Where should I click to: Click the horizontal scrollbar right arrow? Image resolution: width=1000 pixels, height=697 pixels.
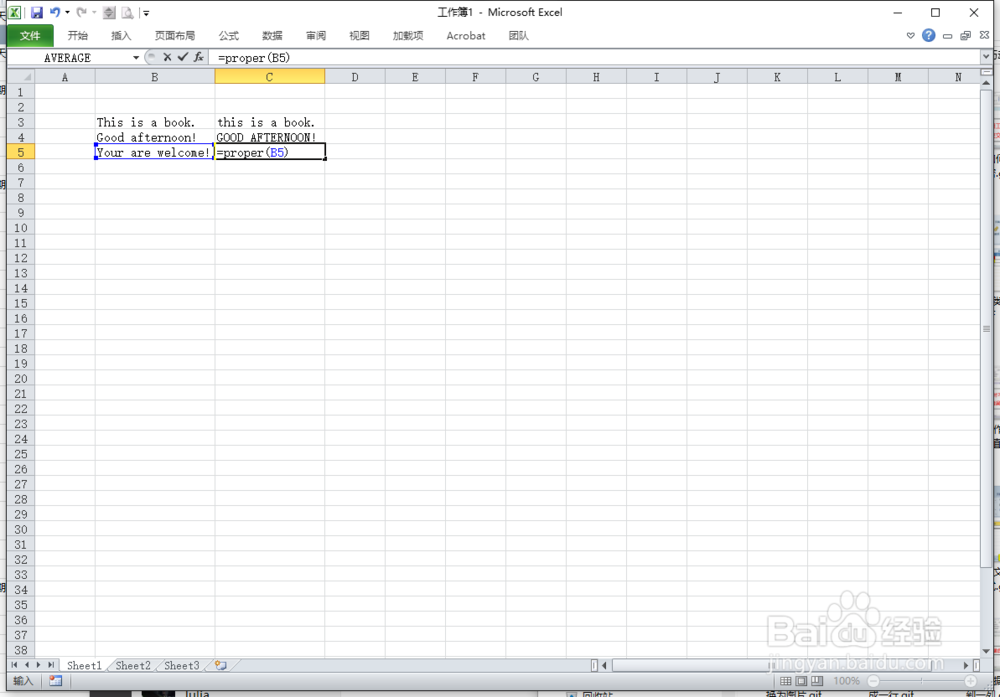pyautogui.click(x=966, y=665)
